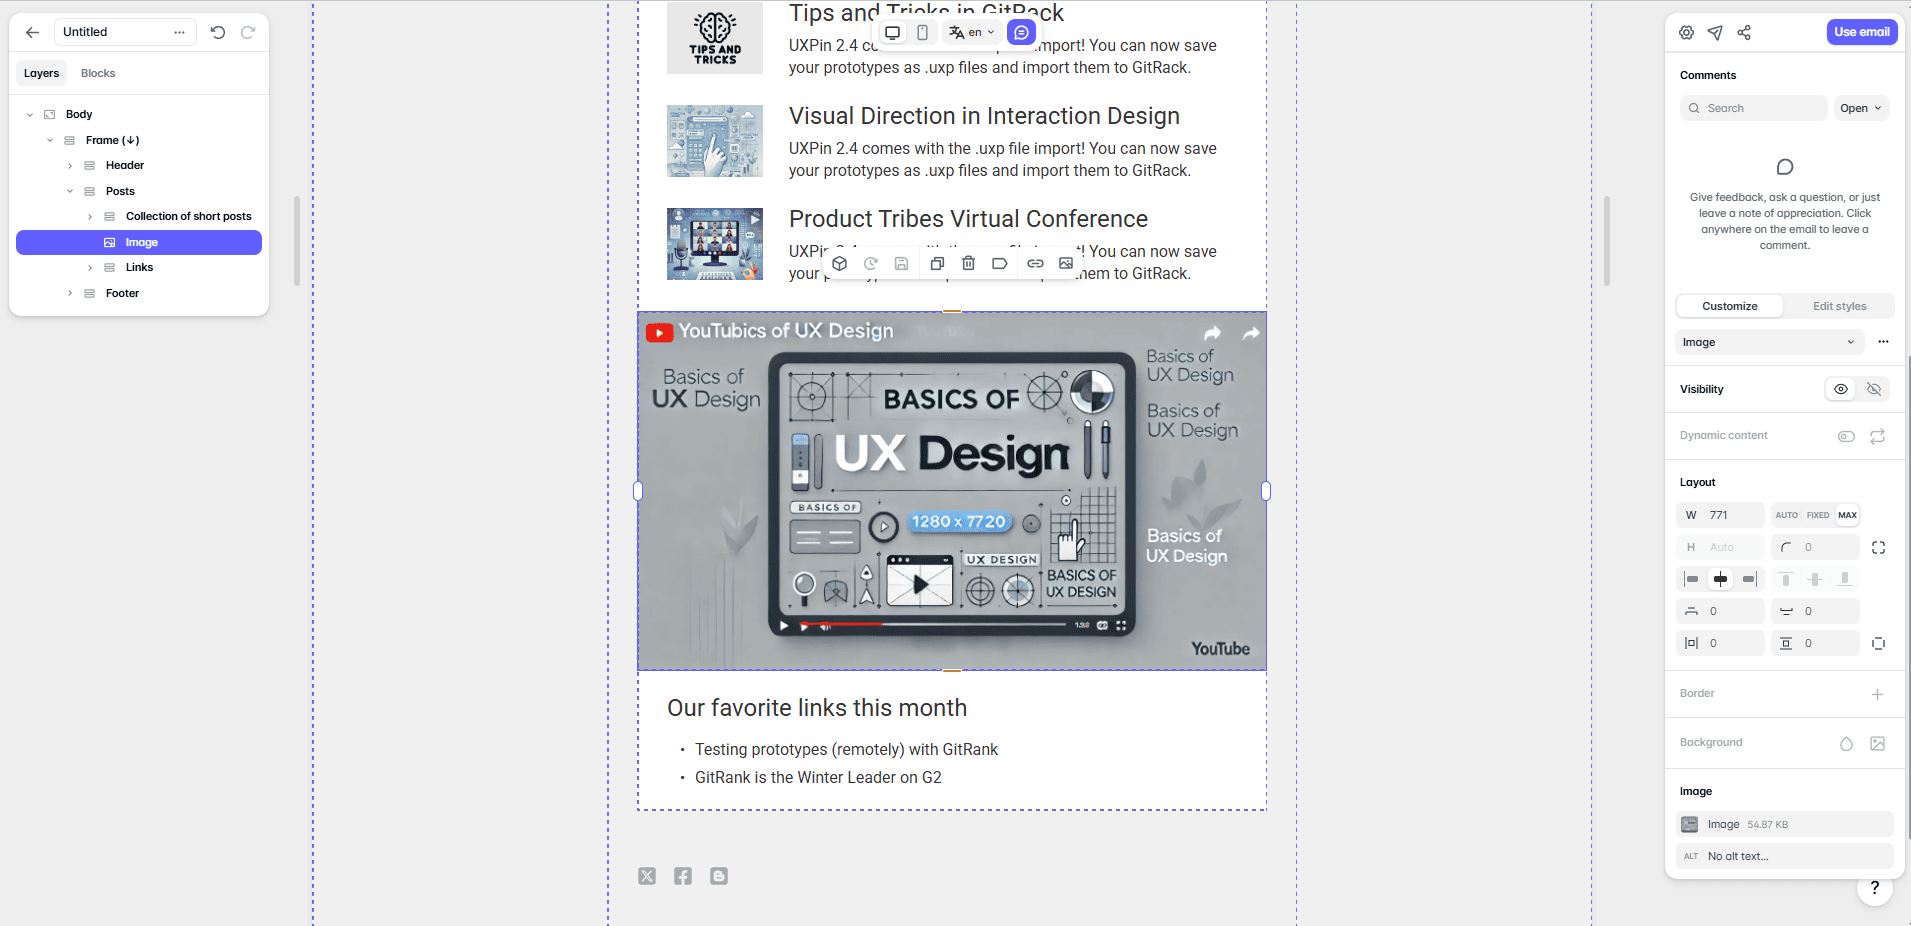The image size is (1911, 926).
Task: Click the comments Search field
Action: [1752, 108]
